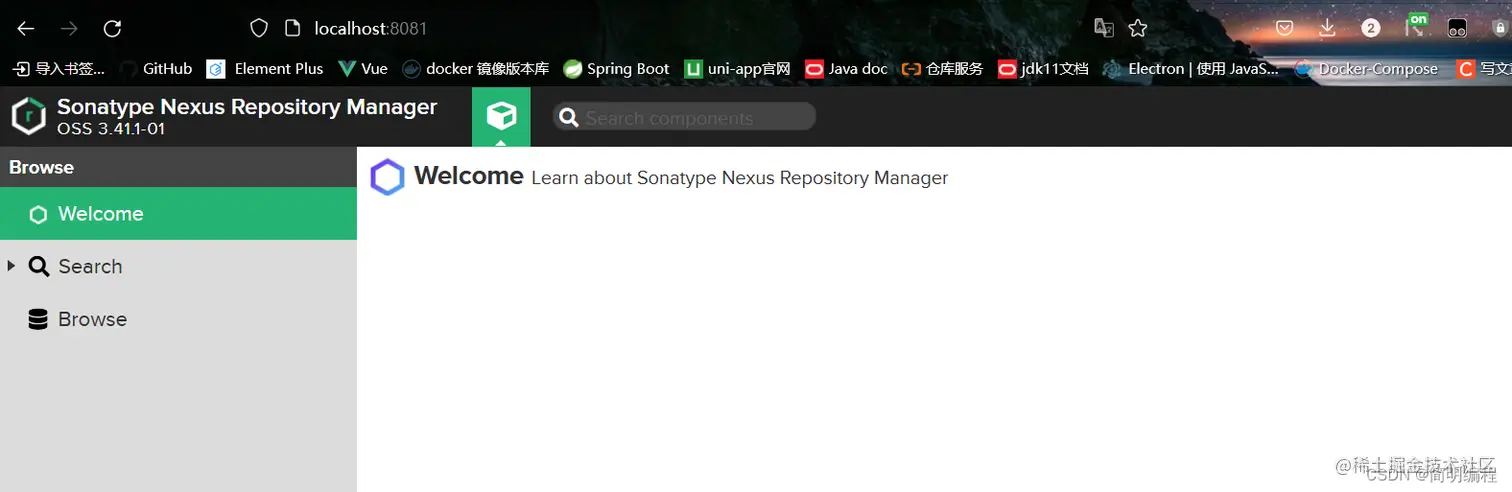Click the OSS 3.41.1-01 version text
Screen dimensions: 1512x492
111,129
